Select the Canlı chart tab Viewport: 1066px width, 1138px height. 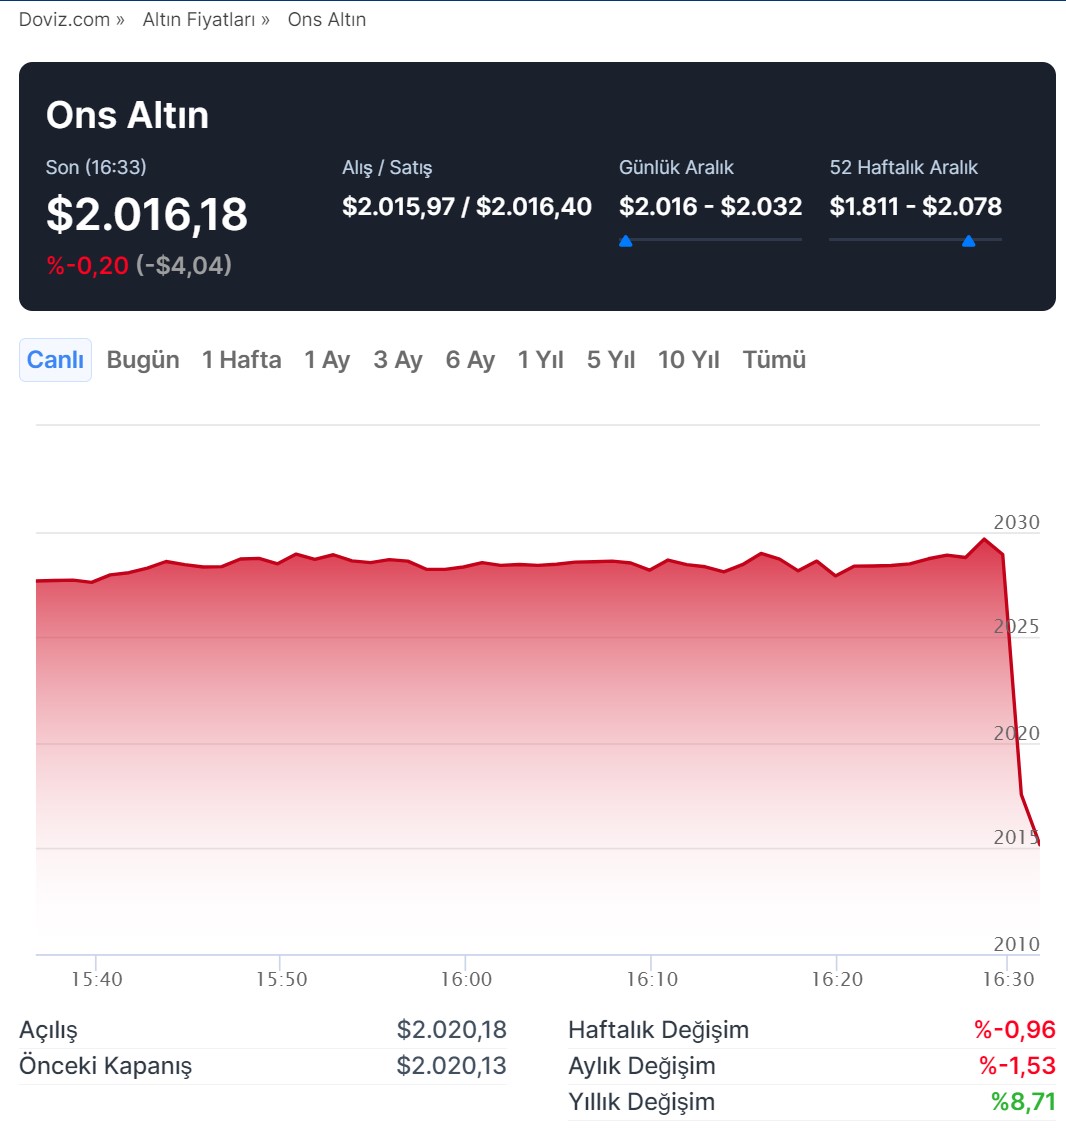coord(55,360)
